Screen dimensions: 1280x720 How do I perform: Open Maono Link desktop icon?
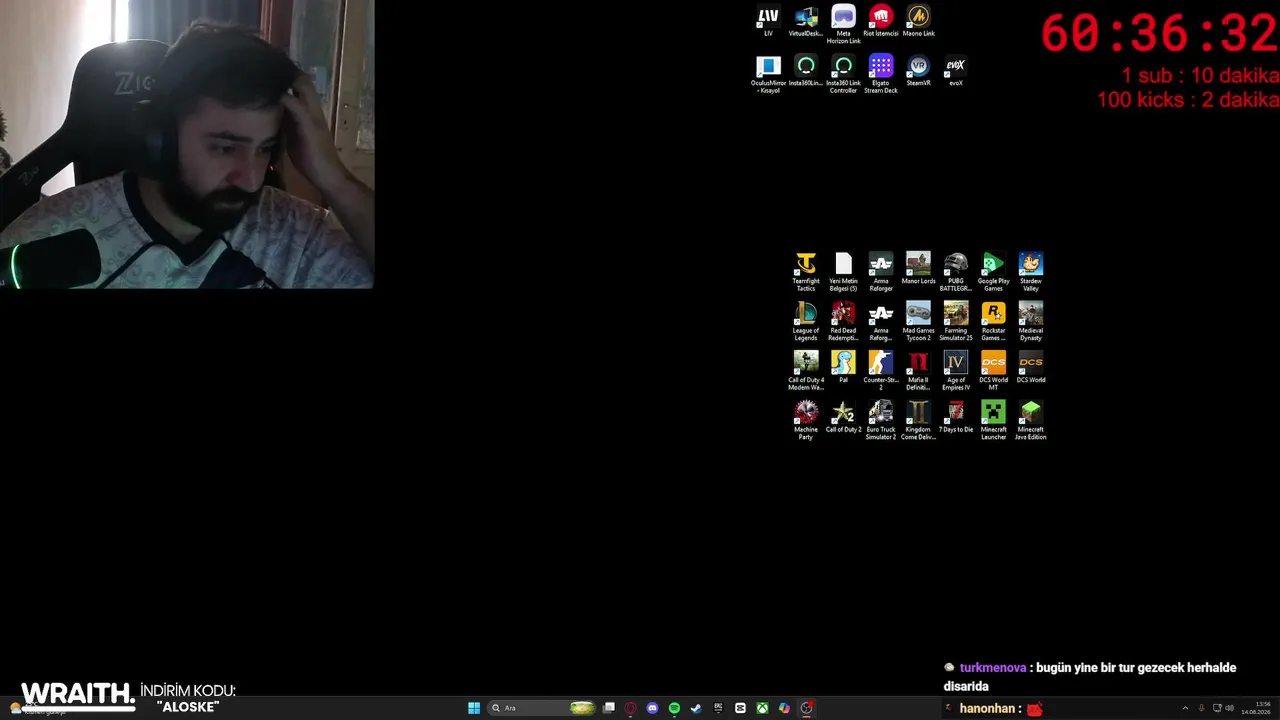tap(918, 21)
